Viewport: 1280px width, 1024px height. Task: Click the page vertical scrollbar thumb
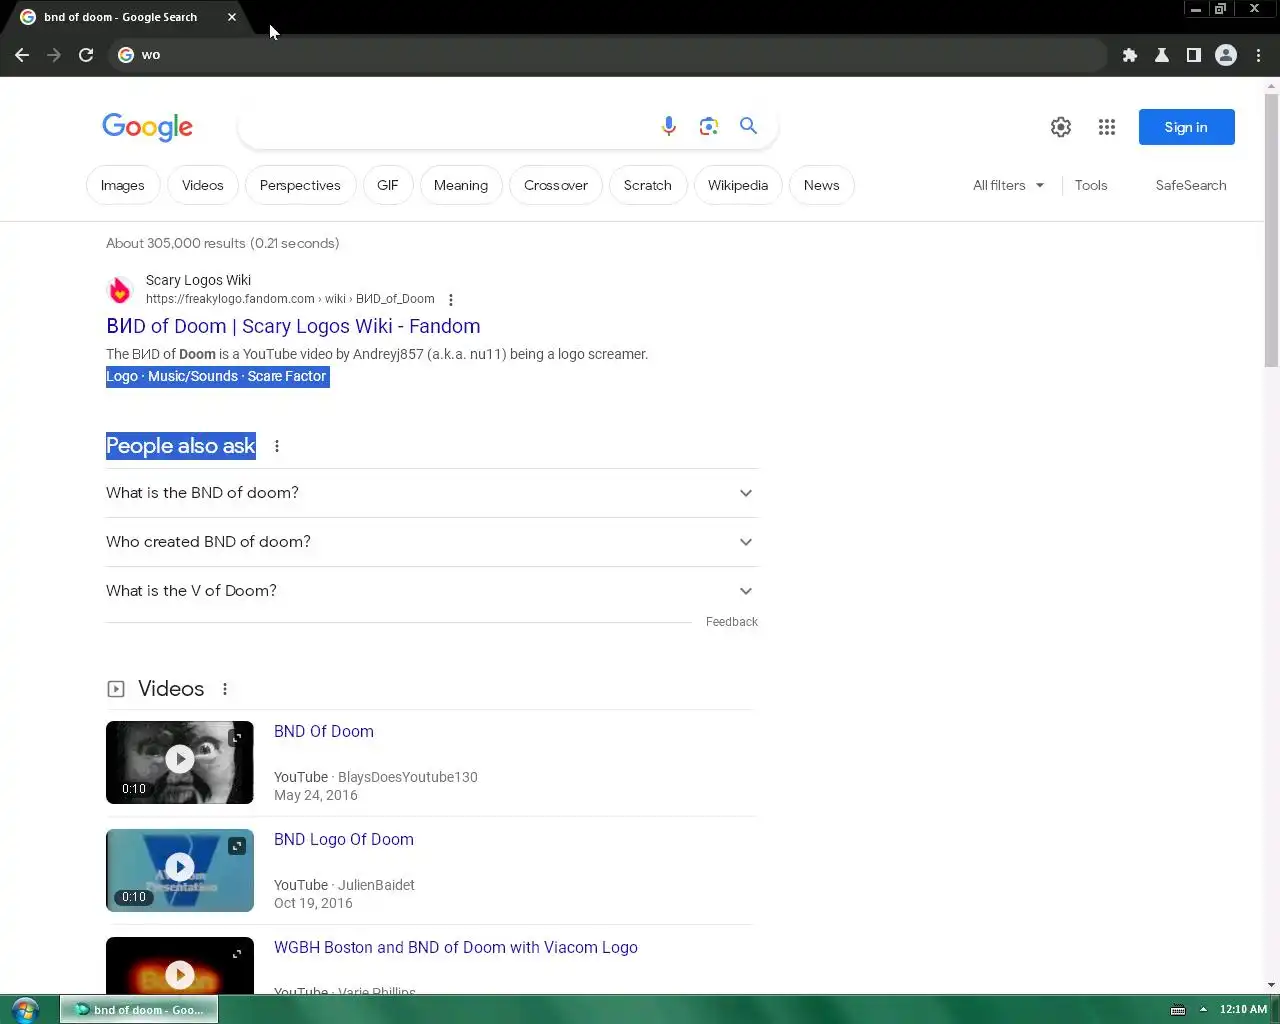pos(1271,230)
